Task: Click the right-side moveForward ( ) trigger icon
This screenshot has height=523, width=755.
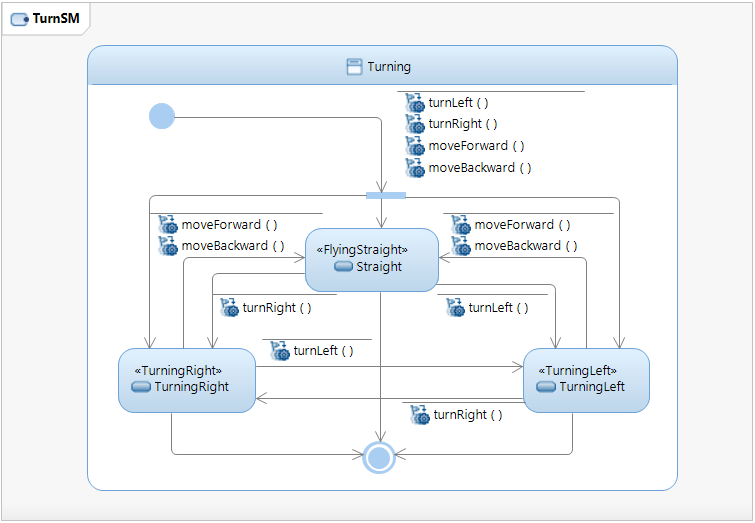Action: [x=461, y=224]
